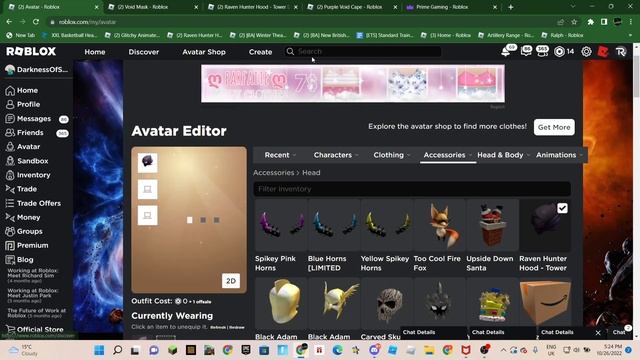Screen dimensions: 640x360
Task: Select first equipped item thumbnail in preview
Action: pyautogui.click(x=147, y=162)
